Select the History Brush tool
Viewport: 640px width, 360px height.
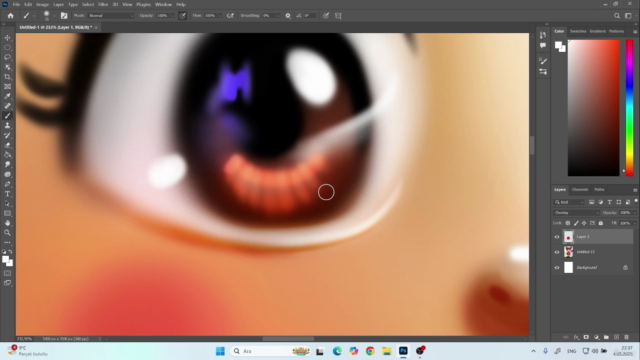[7, 136]
